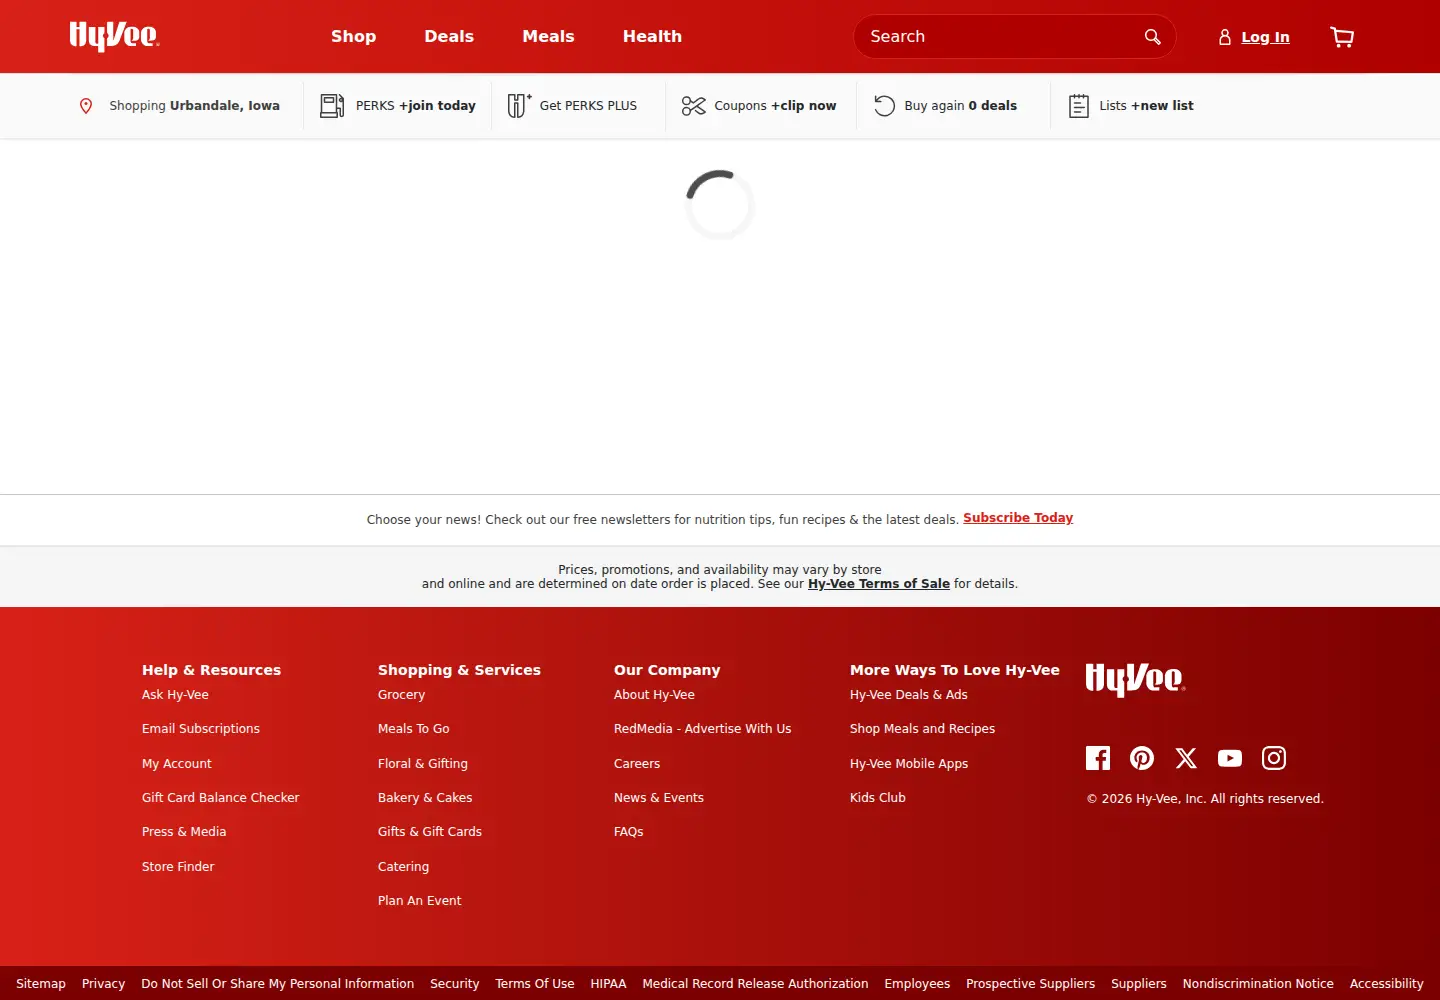Open the Kids Club link
Image resolution: width=1440 pixels, height=1000 pixels.
tap(878, 798)
